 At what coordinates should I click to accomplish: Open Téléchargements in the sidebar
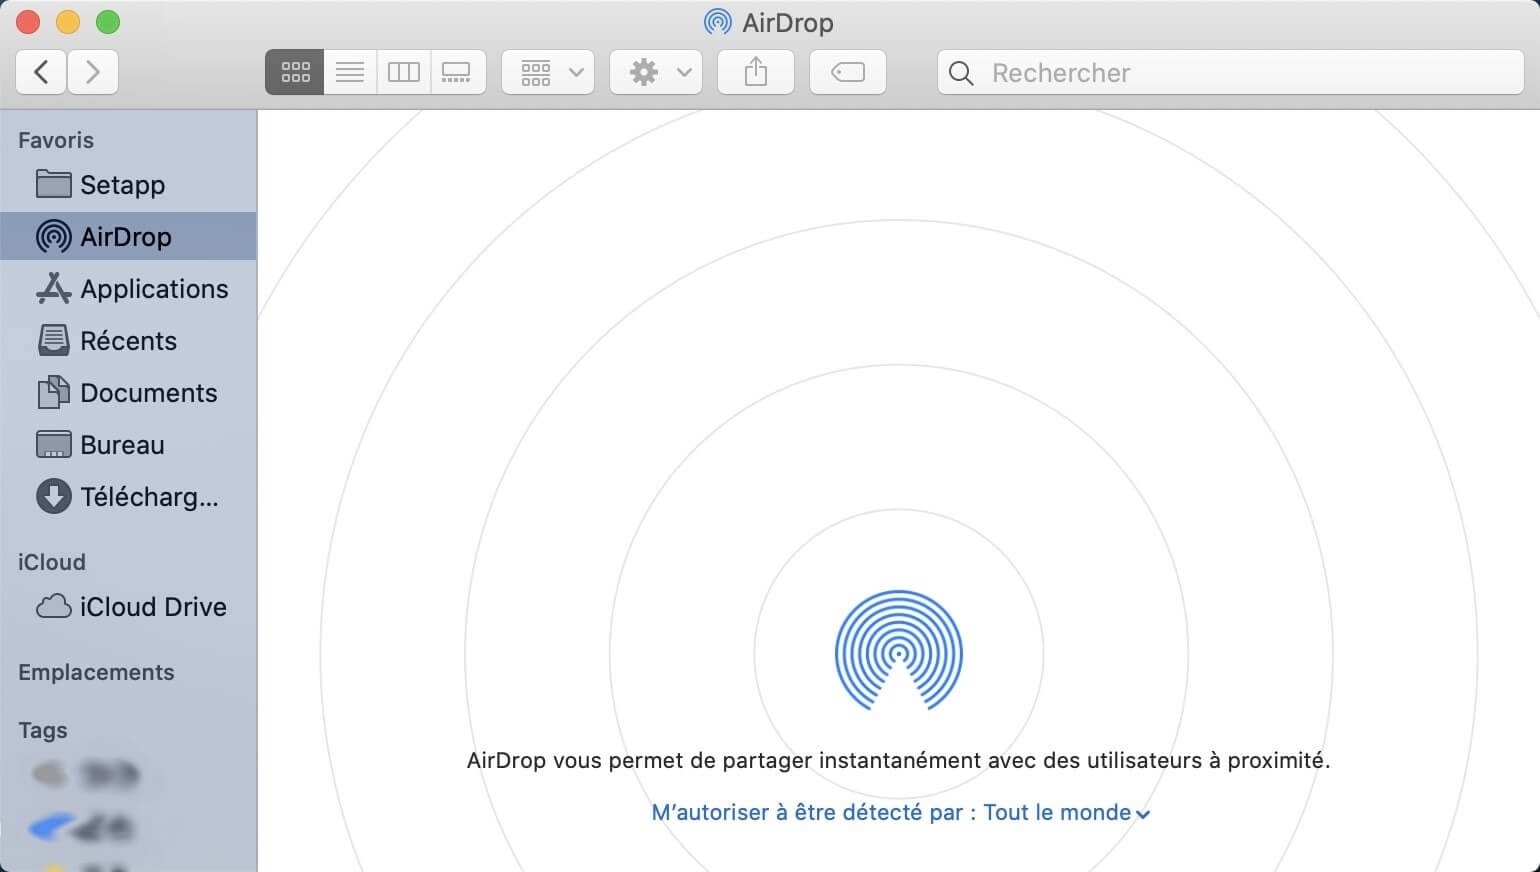pyautogui.click(x=128, y=497)
